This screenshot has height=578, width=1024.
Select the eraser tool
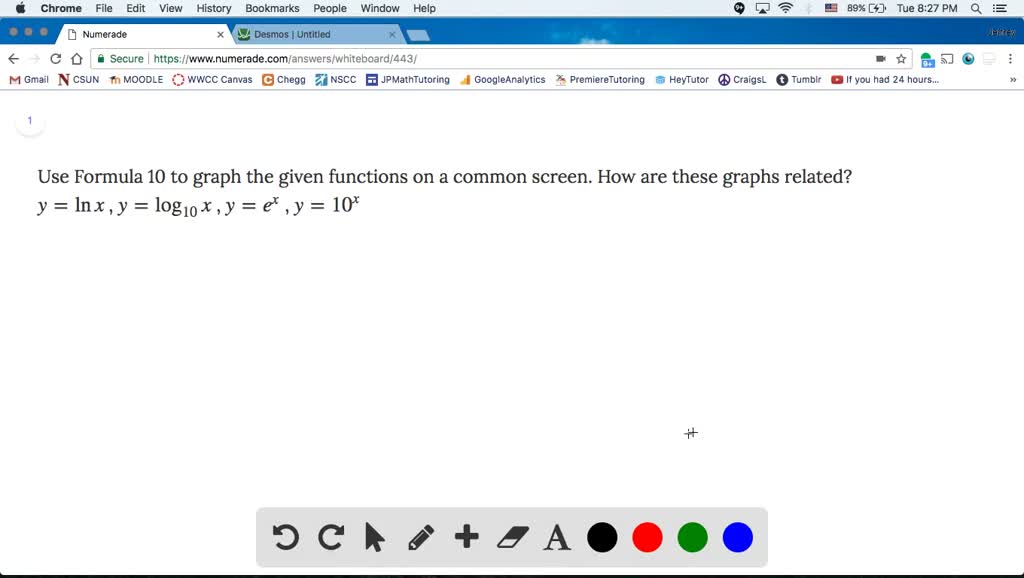click(x=512, y=538)
